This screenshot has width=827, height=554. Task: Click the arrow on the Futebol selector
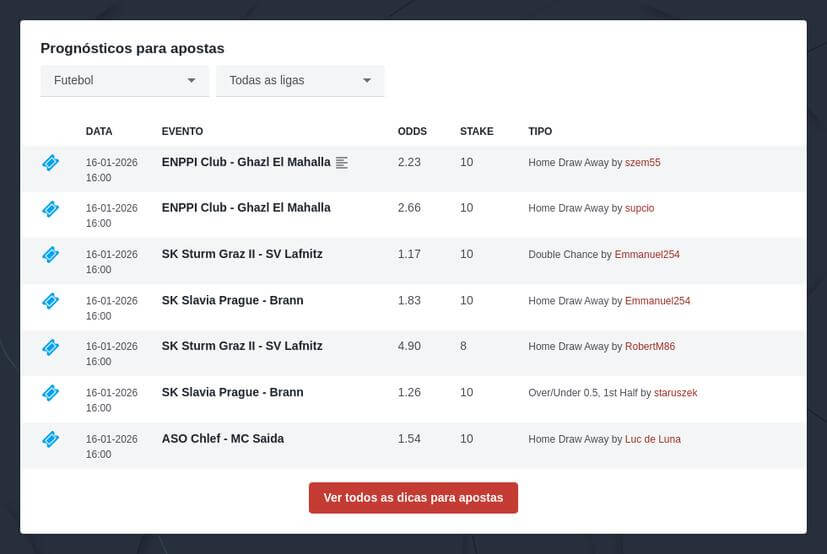[191, 80]
